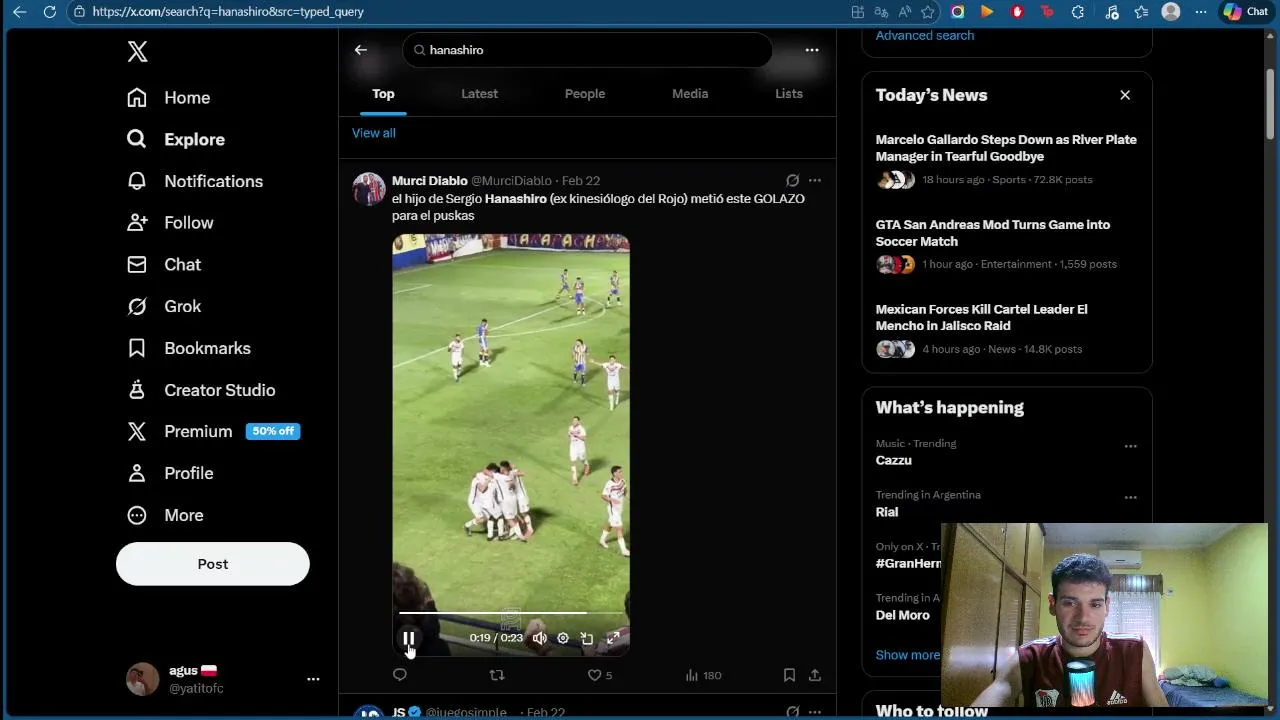Click the browser address bar URL
This screenshot has height=720, width=1280.
pos(228,12)
